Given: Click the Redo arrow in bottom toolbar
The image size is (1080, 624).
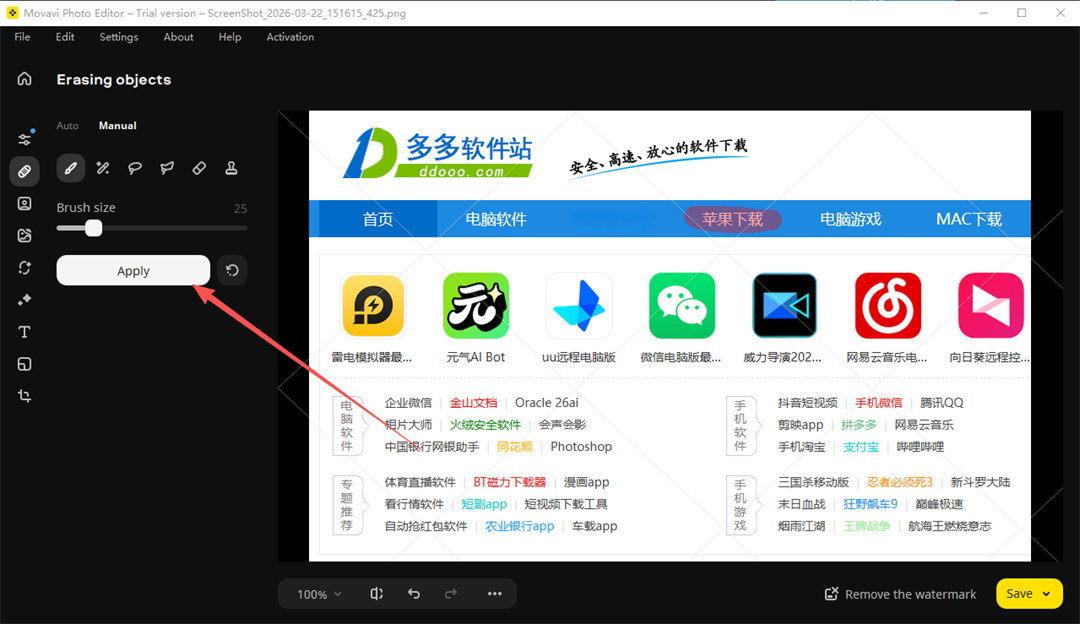Looking at the screenshot, I should tap(450, 594).
